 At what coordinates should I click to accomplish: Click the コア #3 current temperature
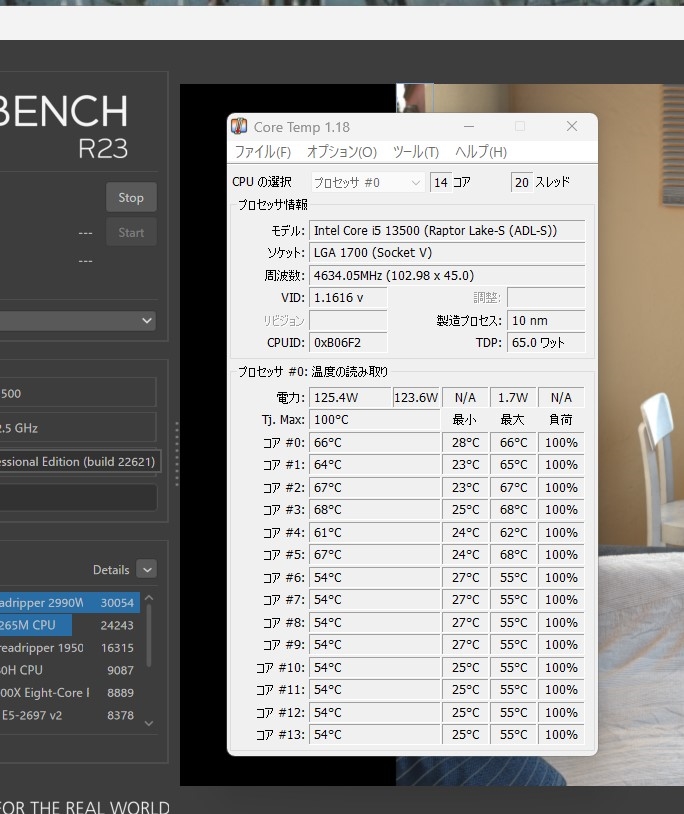[375, 509]
